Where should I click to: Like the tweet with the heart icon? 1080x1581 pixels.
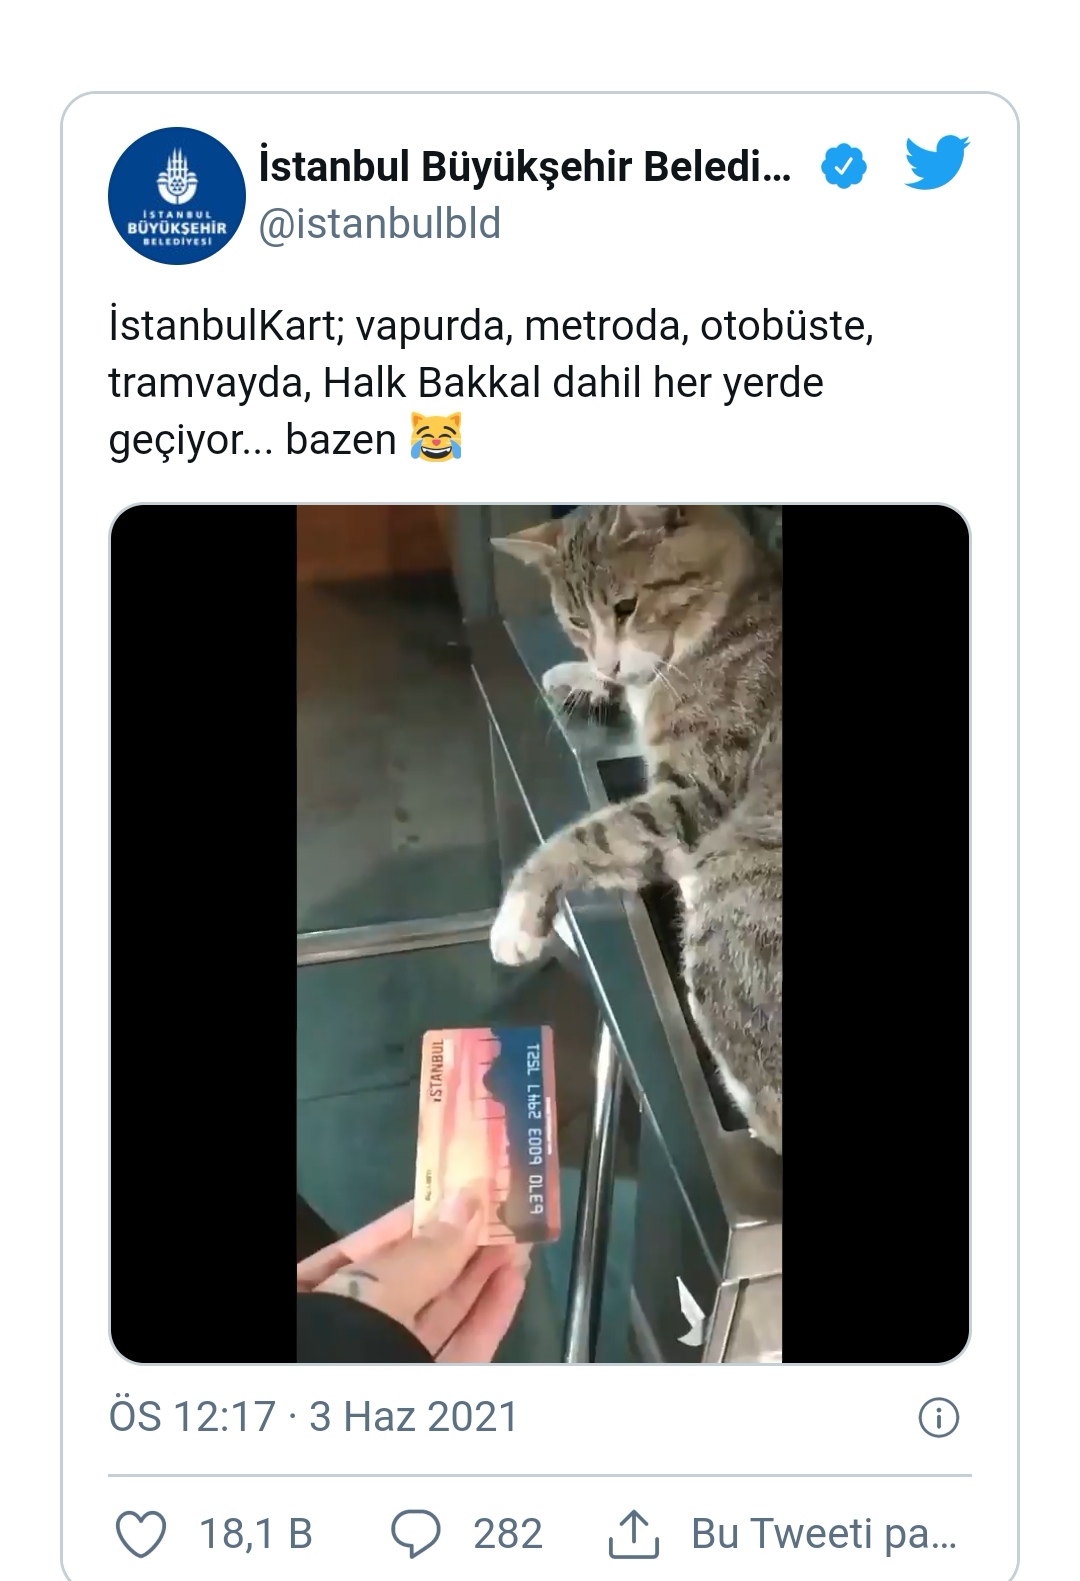pyautogui.click(x=141, y=1533)
